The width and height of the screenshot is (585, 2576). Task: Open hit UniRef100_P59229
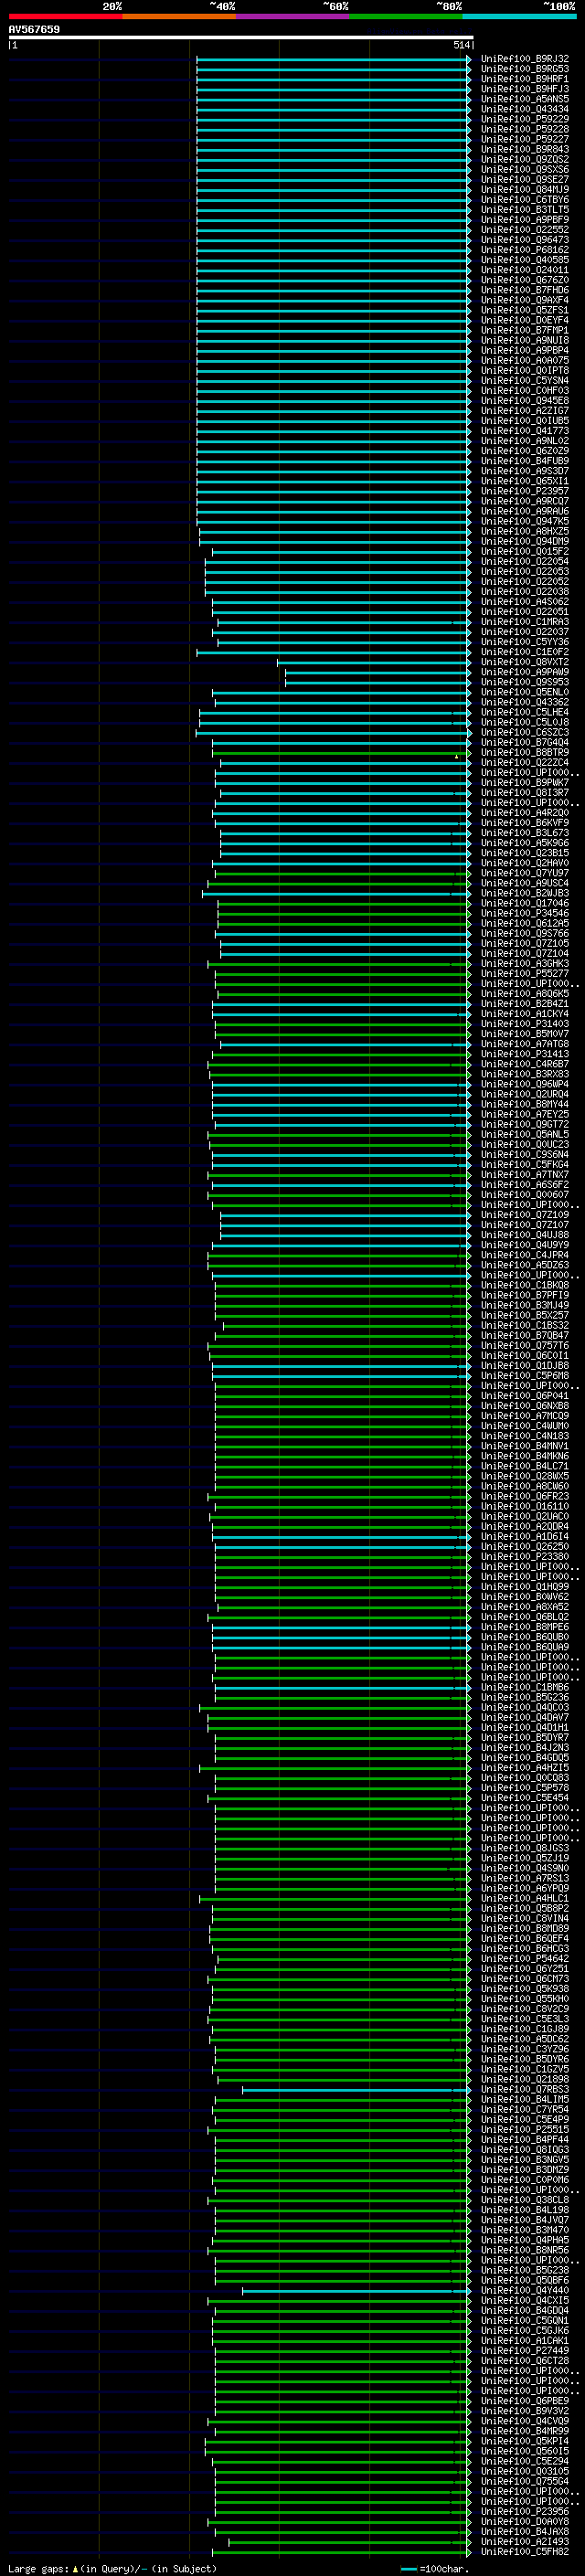click(x=525, y=119)
